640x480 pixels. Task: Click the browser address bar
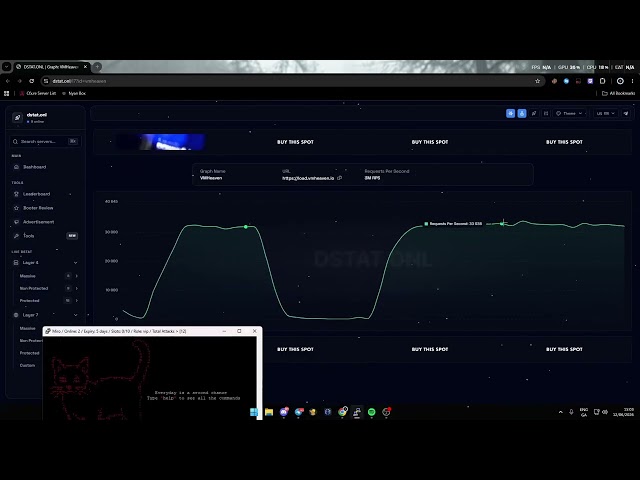286,81
